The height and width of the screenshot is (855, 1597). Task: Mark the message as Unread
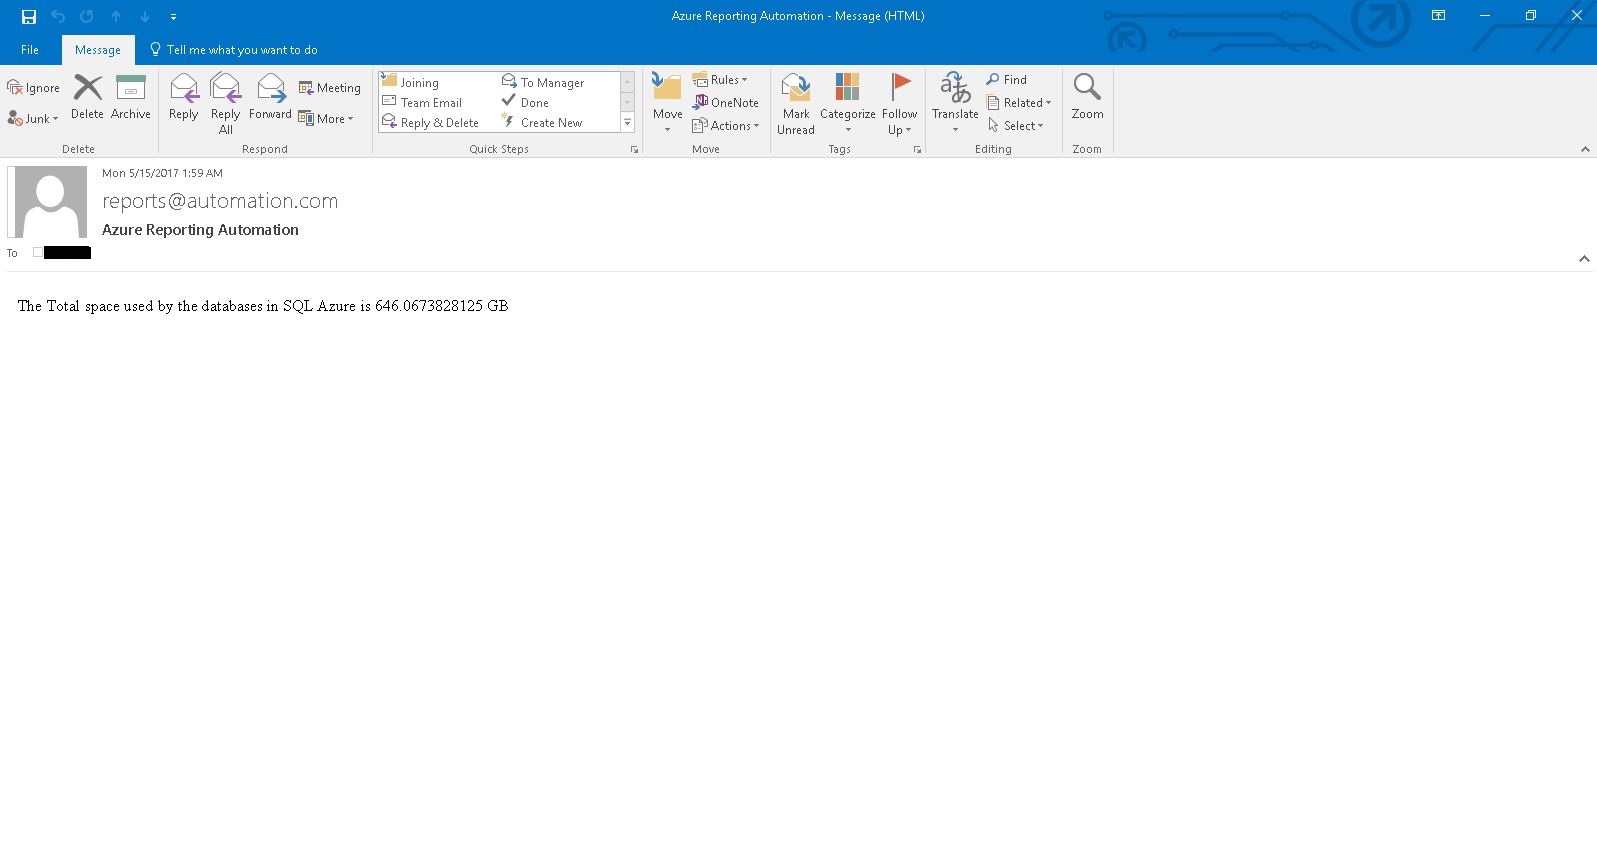point(796,104)
